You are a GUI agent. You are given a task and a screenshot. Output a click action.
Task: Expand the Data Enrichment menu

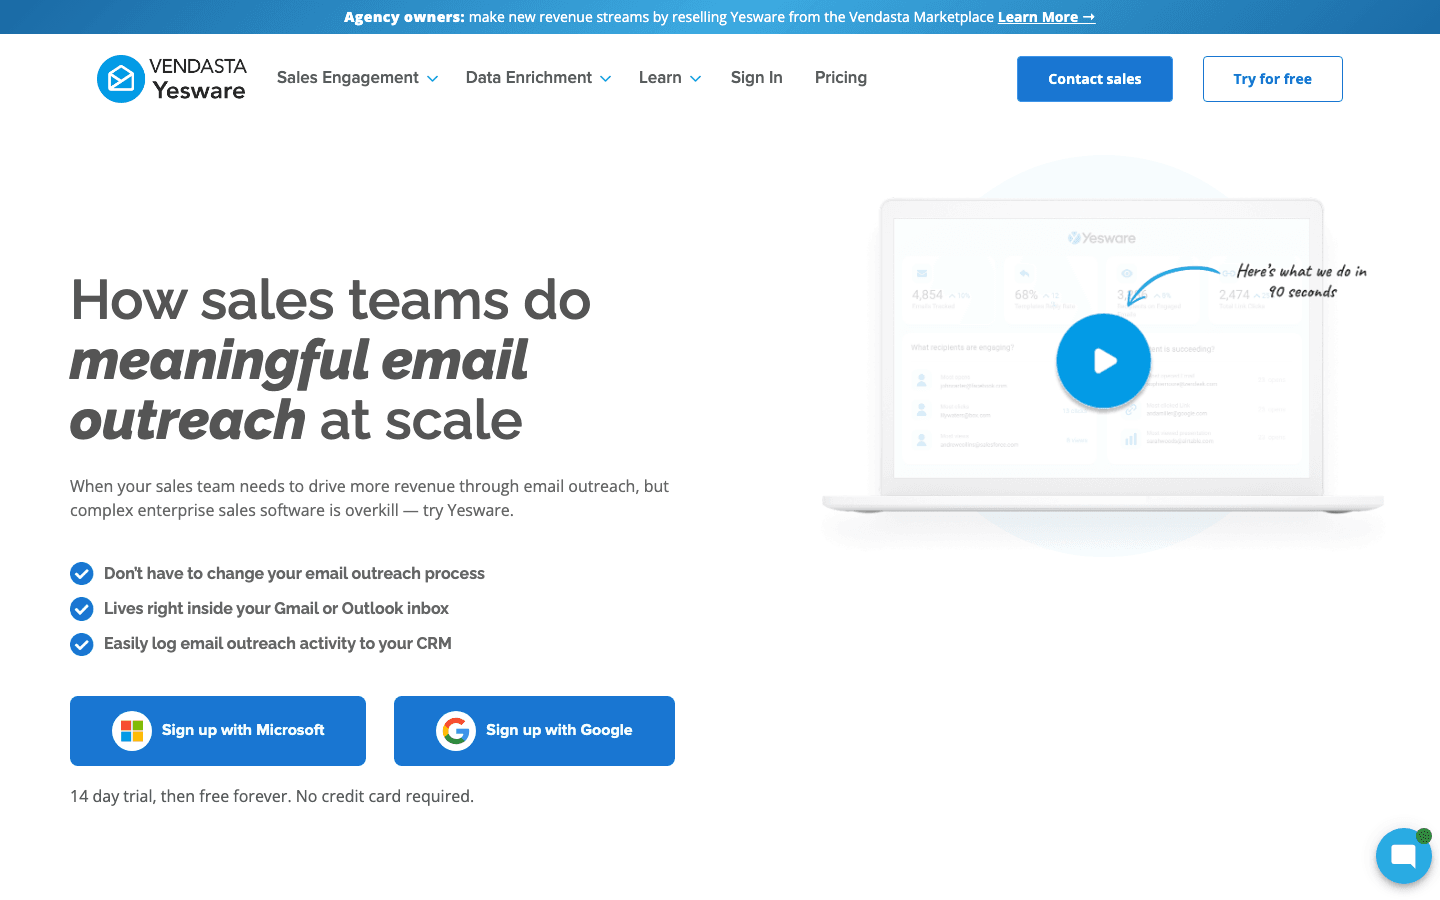538,78
